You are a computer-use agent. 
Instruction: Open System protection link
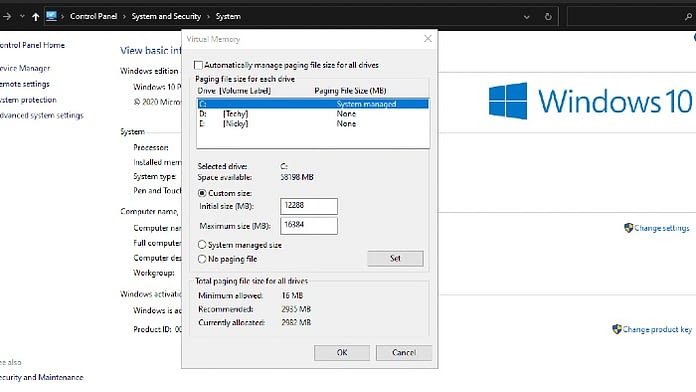pyautogui.click(x=28, y=100)
